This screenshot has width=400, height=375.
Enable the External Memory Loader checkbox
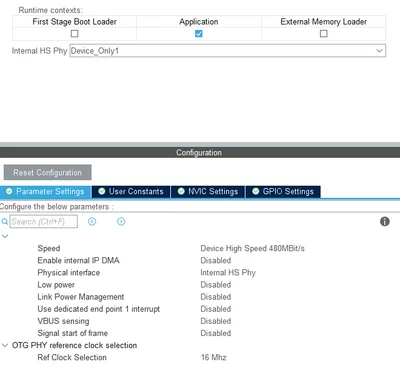[x=324, y=34]
